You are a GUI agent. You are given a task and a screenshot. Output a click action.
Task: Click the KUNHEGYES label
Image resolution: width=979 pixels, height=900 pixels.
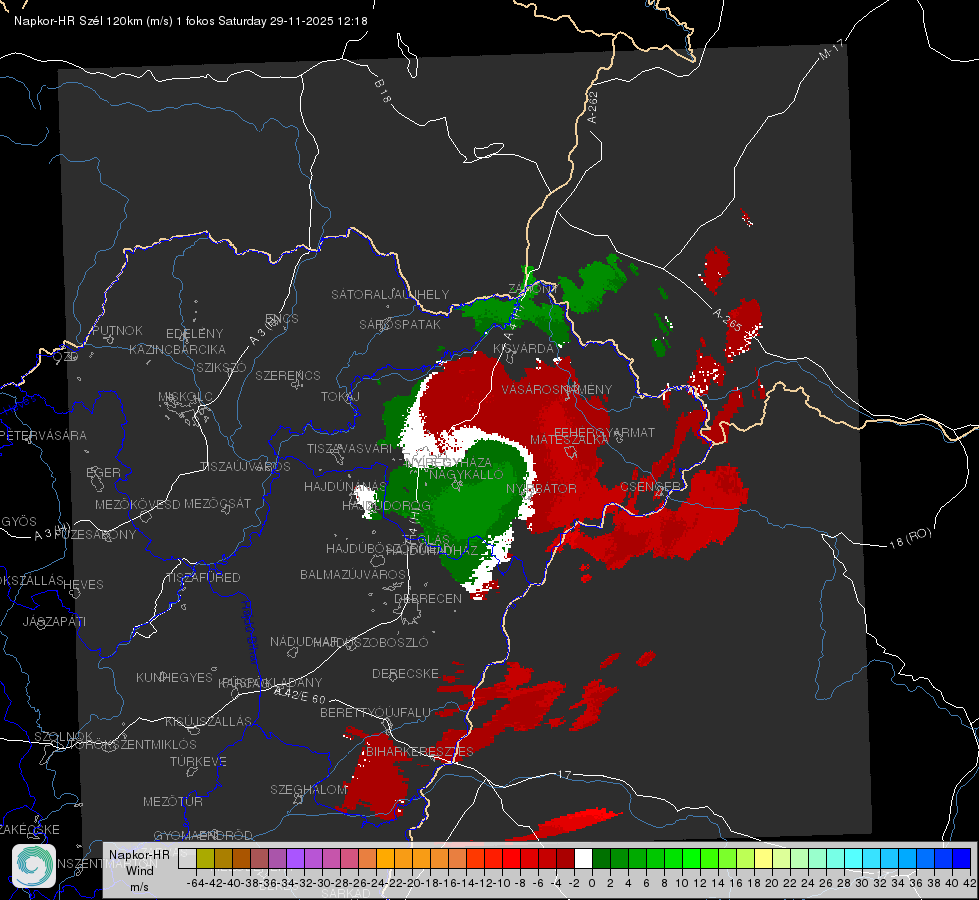(174, 677)
